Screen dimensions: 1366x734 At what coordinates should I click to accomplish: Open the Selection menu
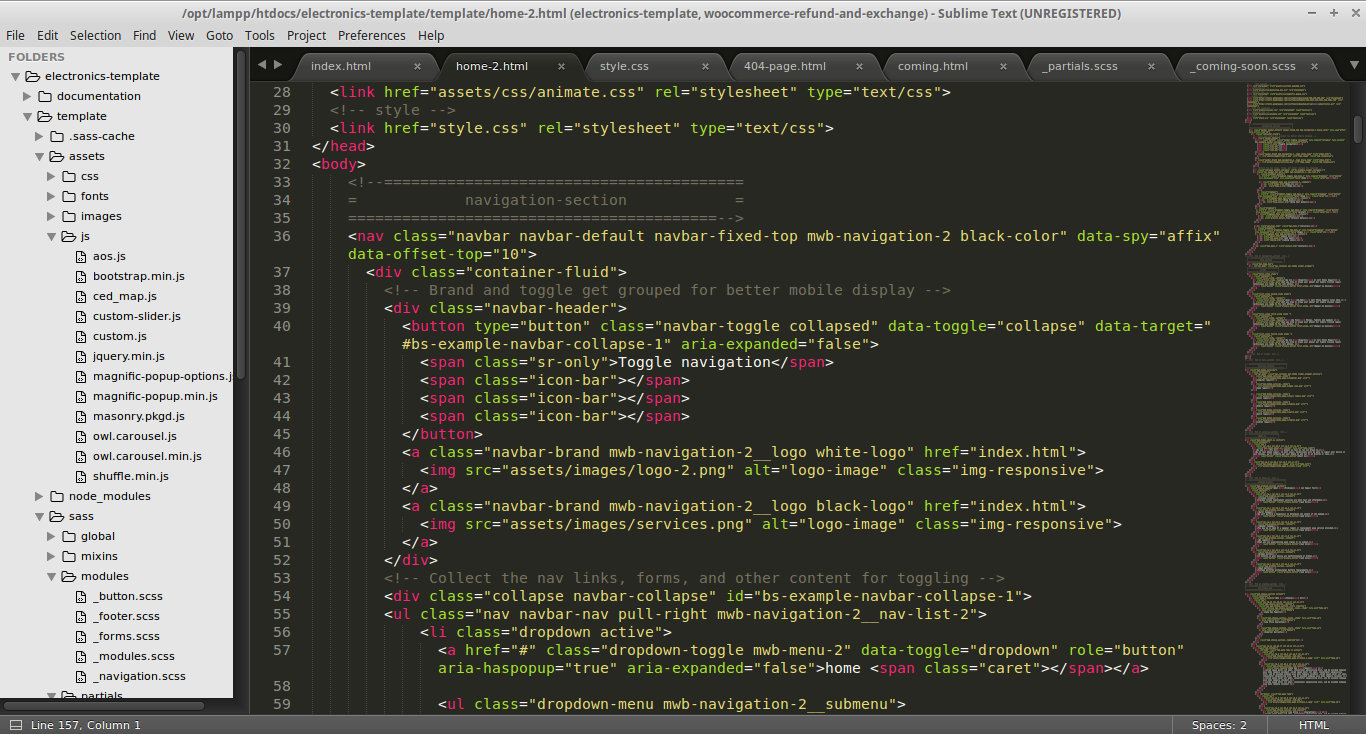click(95, 35)
